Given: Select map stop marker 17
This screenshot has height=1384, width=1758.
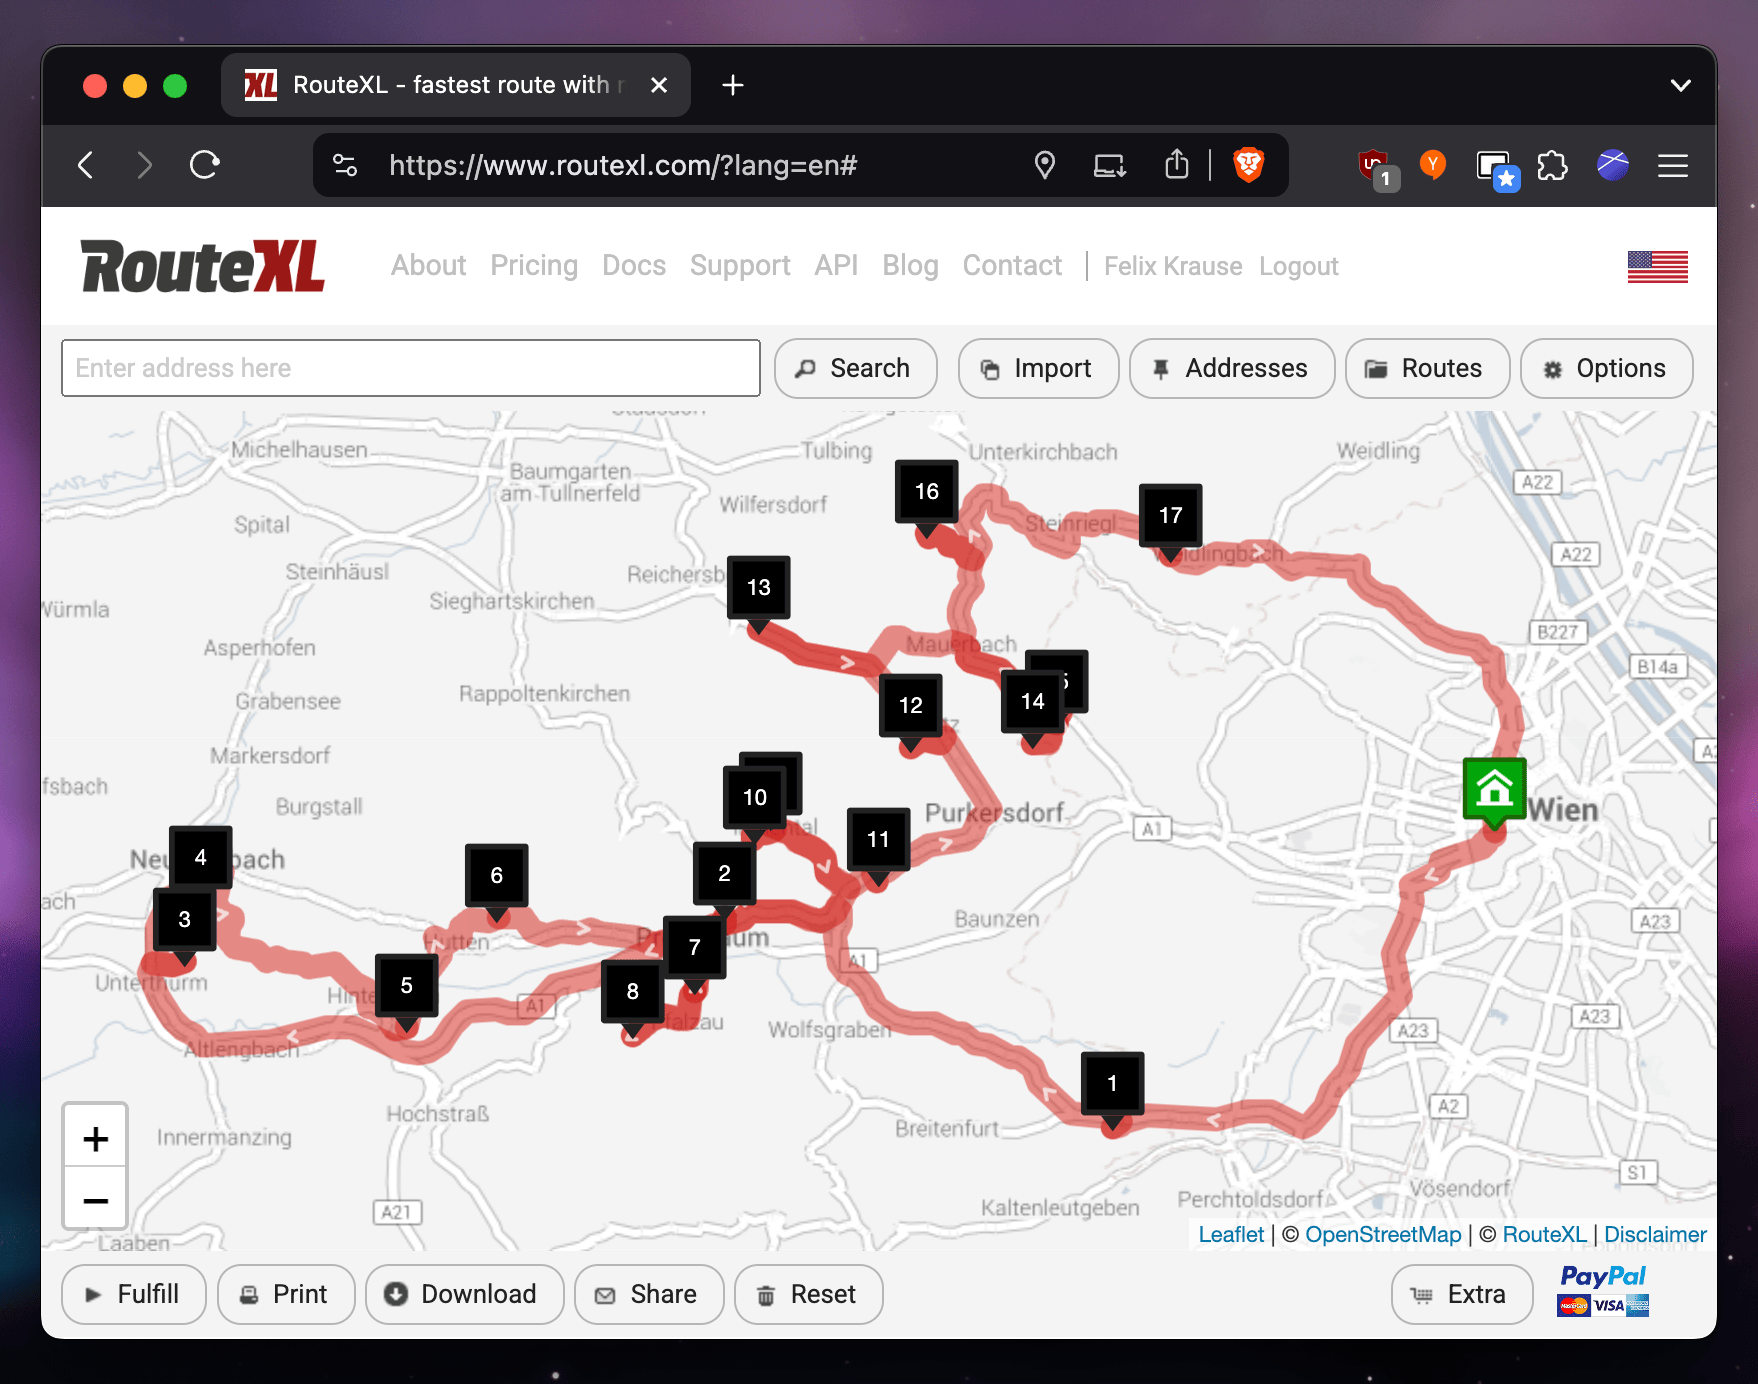Looking at the screenshot, I should 1170,515.
